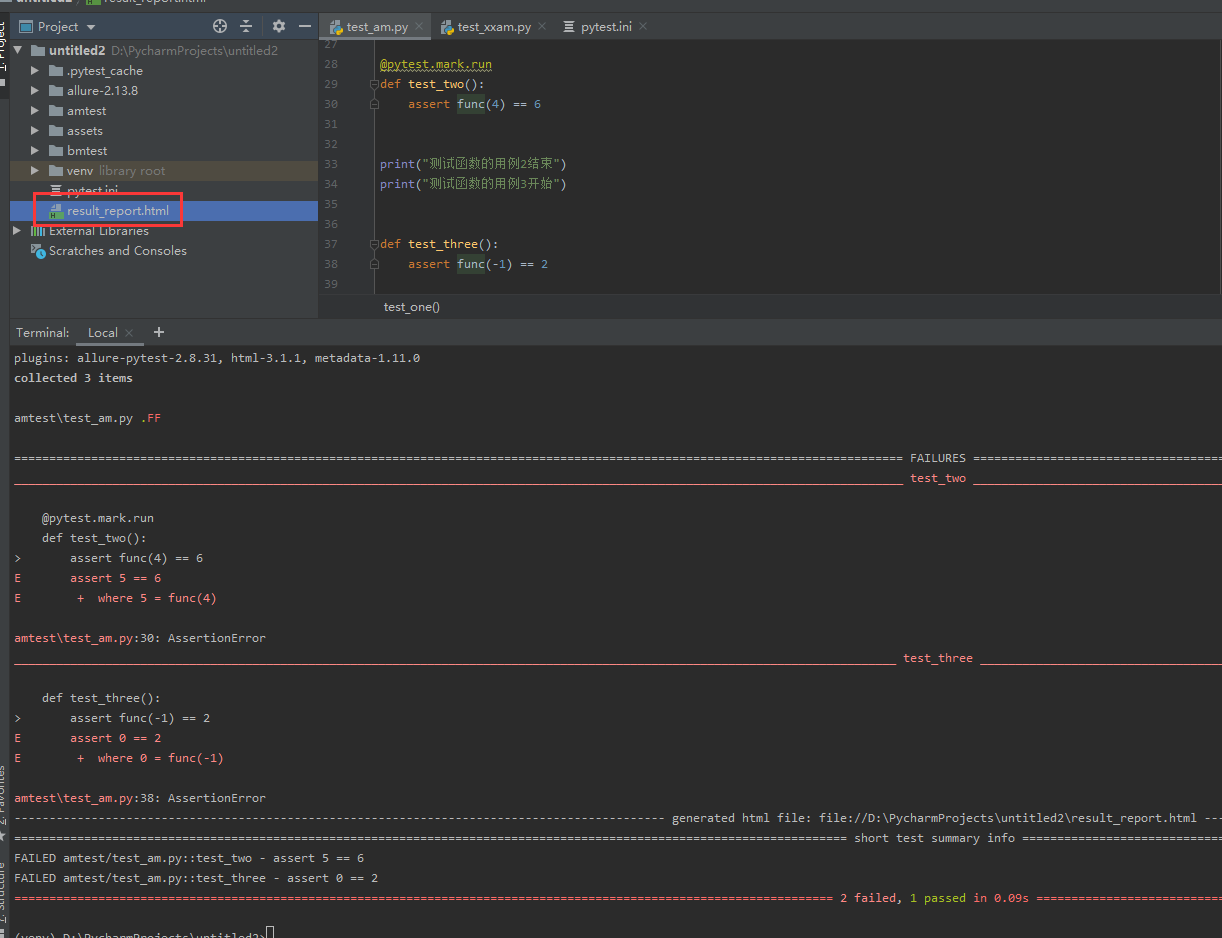The image size is (1222, 938).
Task: Click the folder icon of allure-2.13.8
Action: point(56,91)
